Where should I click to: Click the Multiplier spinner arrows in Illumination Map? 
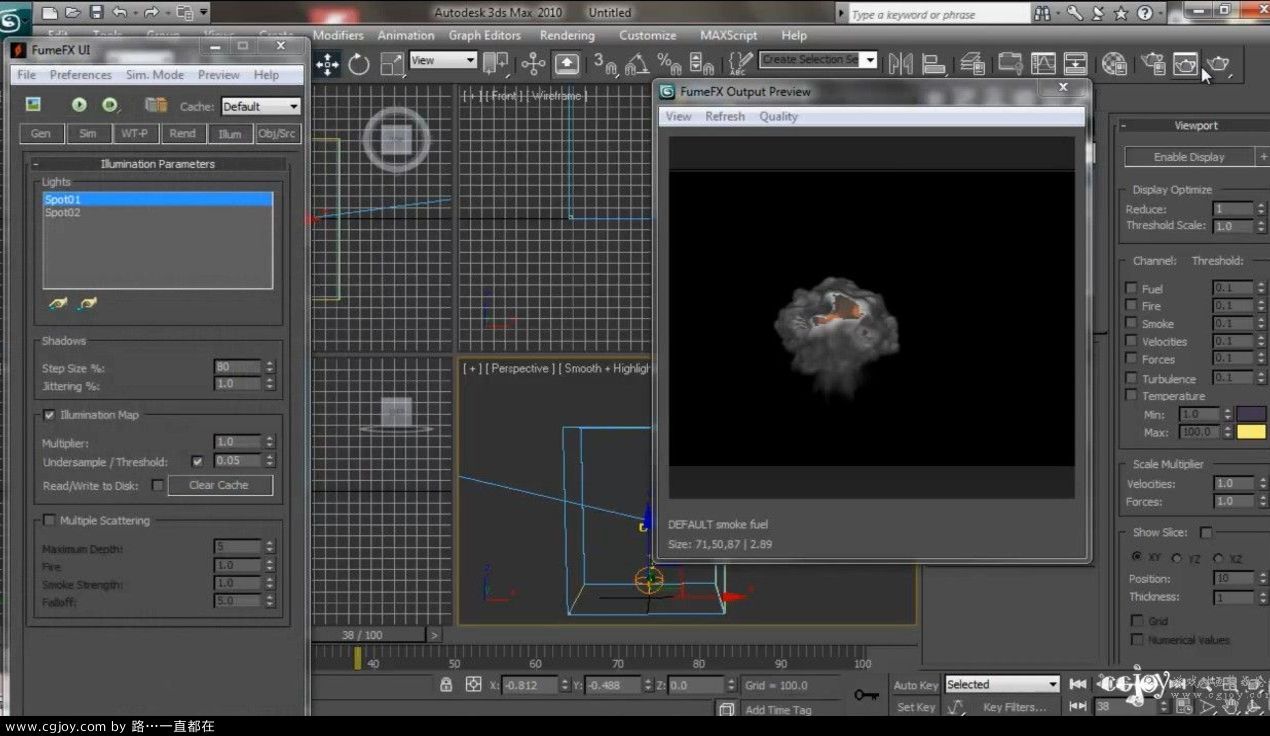(269, 442)
